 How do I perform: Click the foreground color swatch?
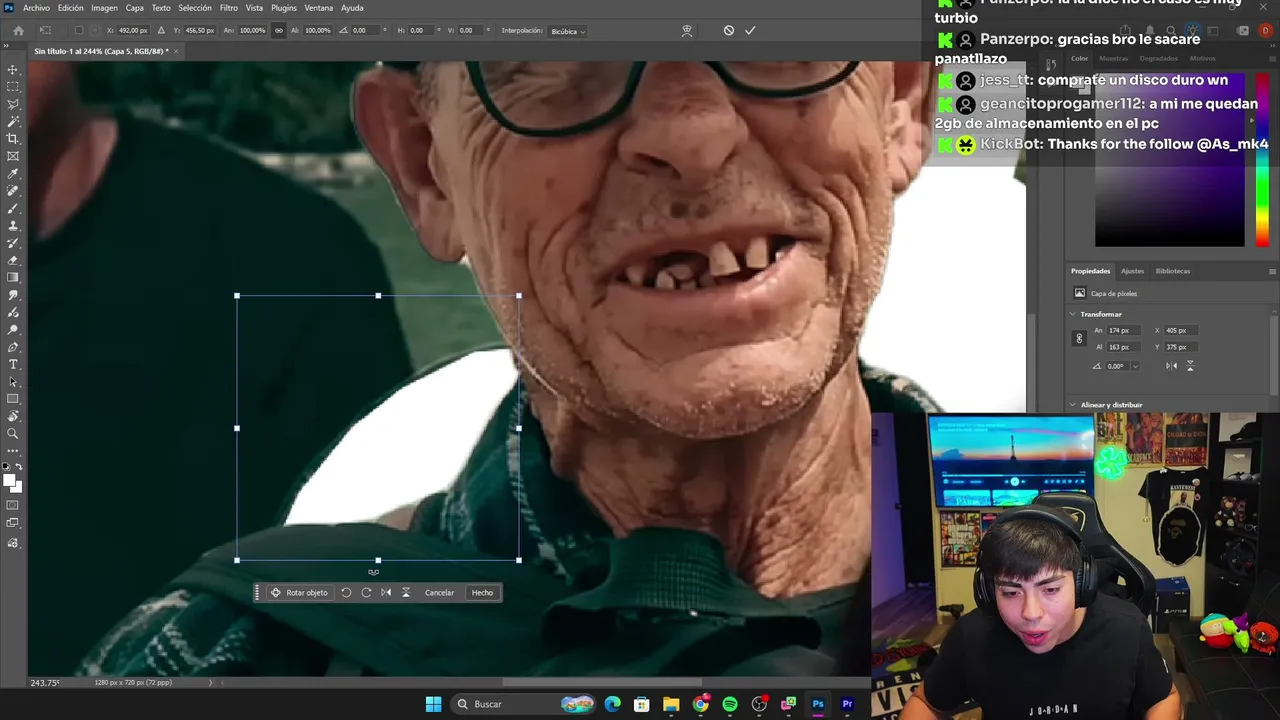click(9, 480)
